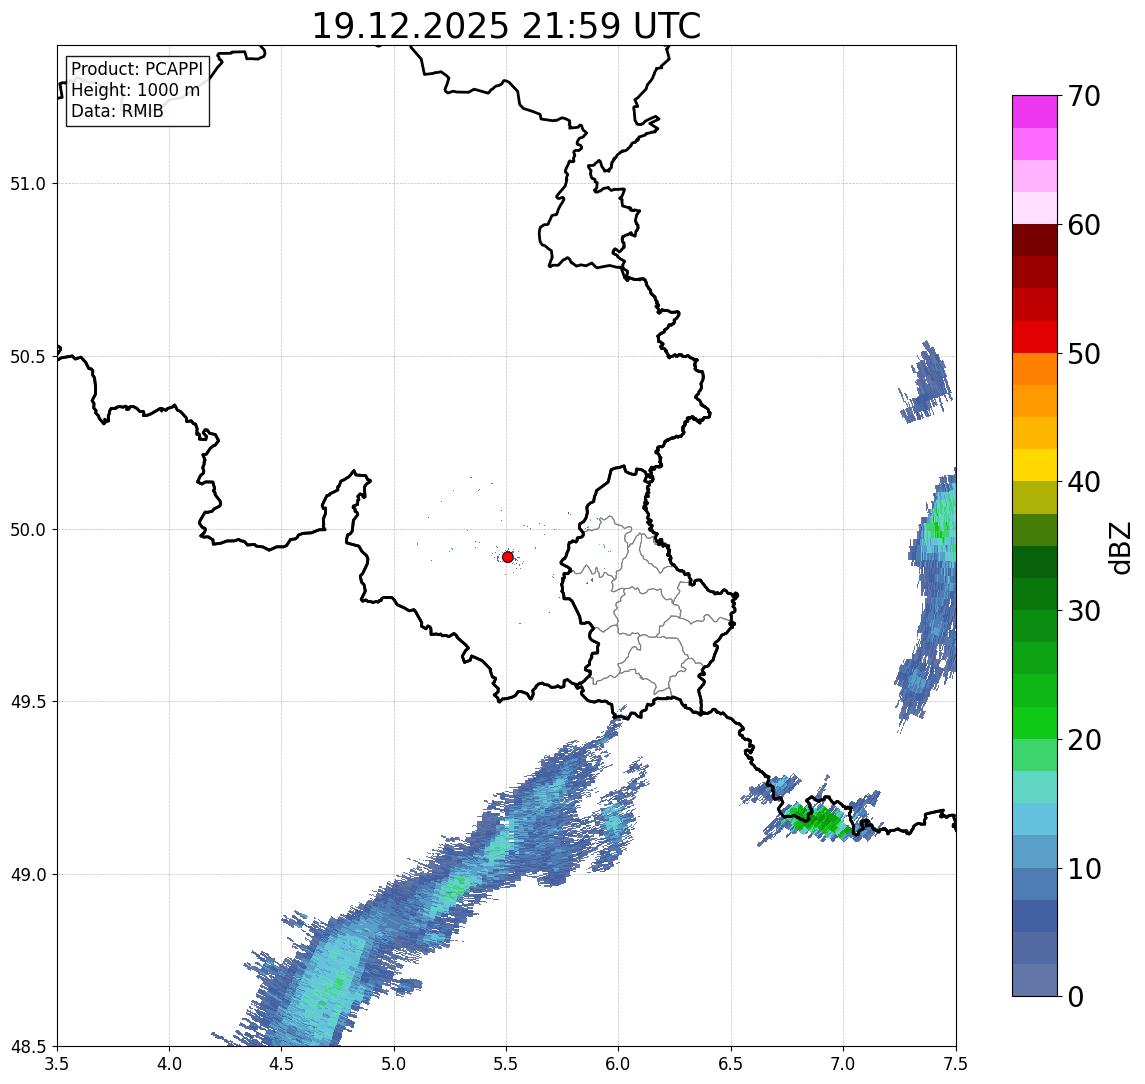
Task: Click the 'Data: RMIB' label
Action: tap(117, 111)
